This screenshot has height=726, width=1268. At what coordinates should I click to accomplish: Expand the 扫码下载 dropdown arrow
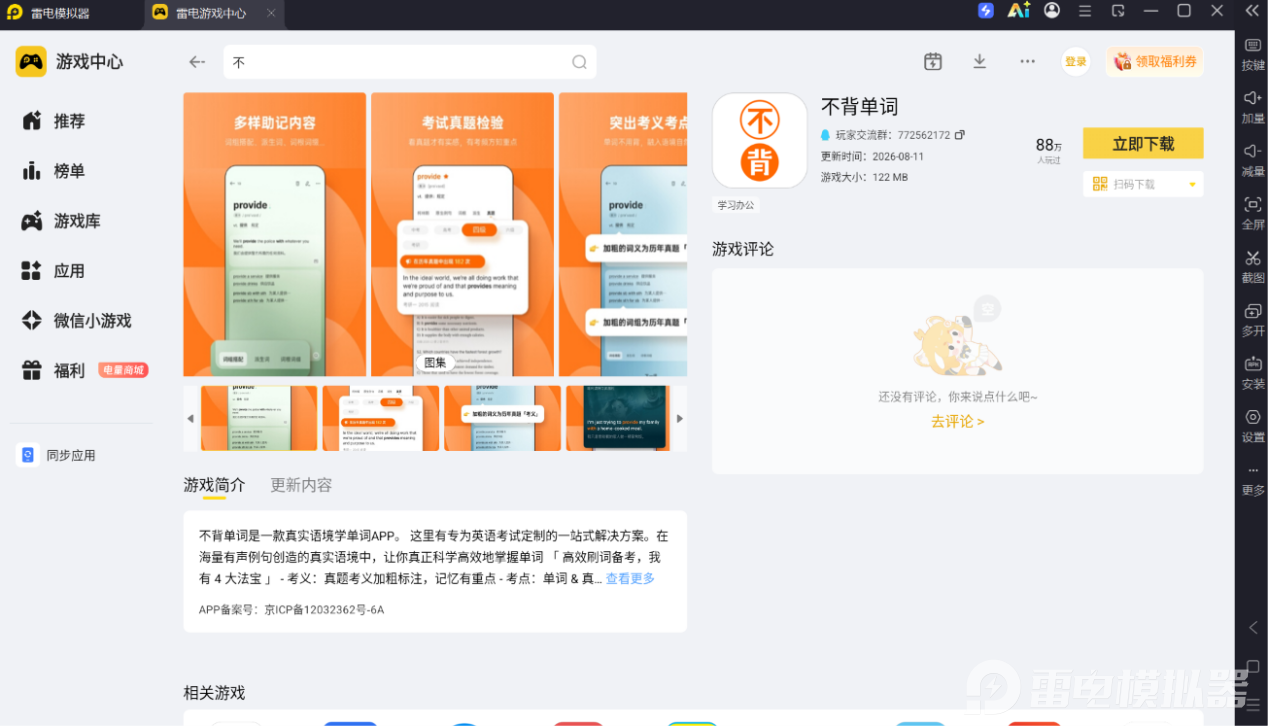click(x=1192, y=184)
